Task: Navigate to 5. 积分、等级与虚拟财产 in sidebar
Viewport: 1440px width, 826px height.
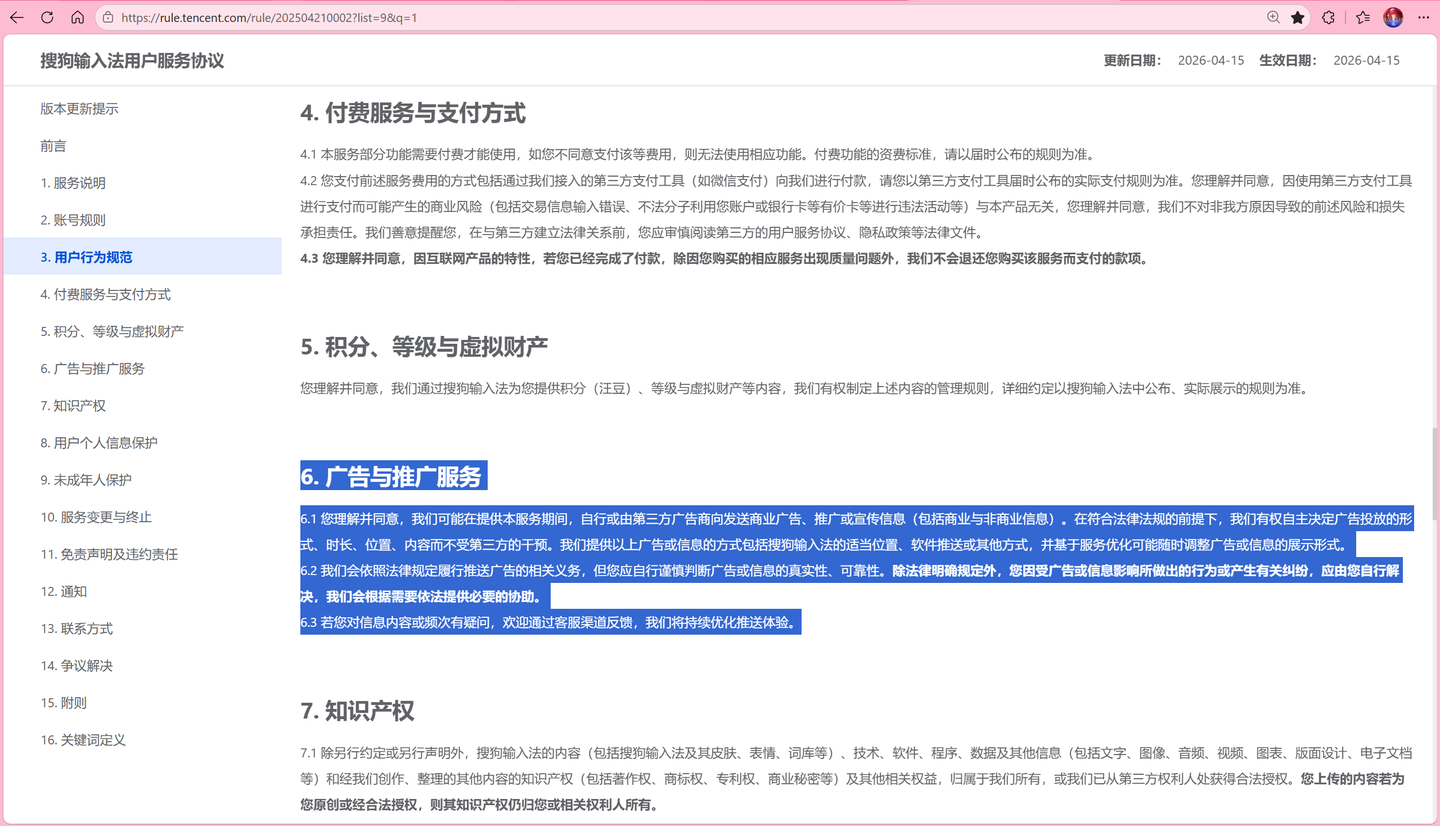Action: (112, 331)
